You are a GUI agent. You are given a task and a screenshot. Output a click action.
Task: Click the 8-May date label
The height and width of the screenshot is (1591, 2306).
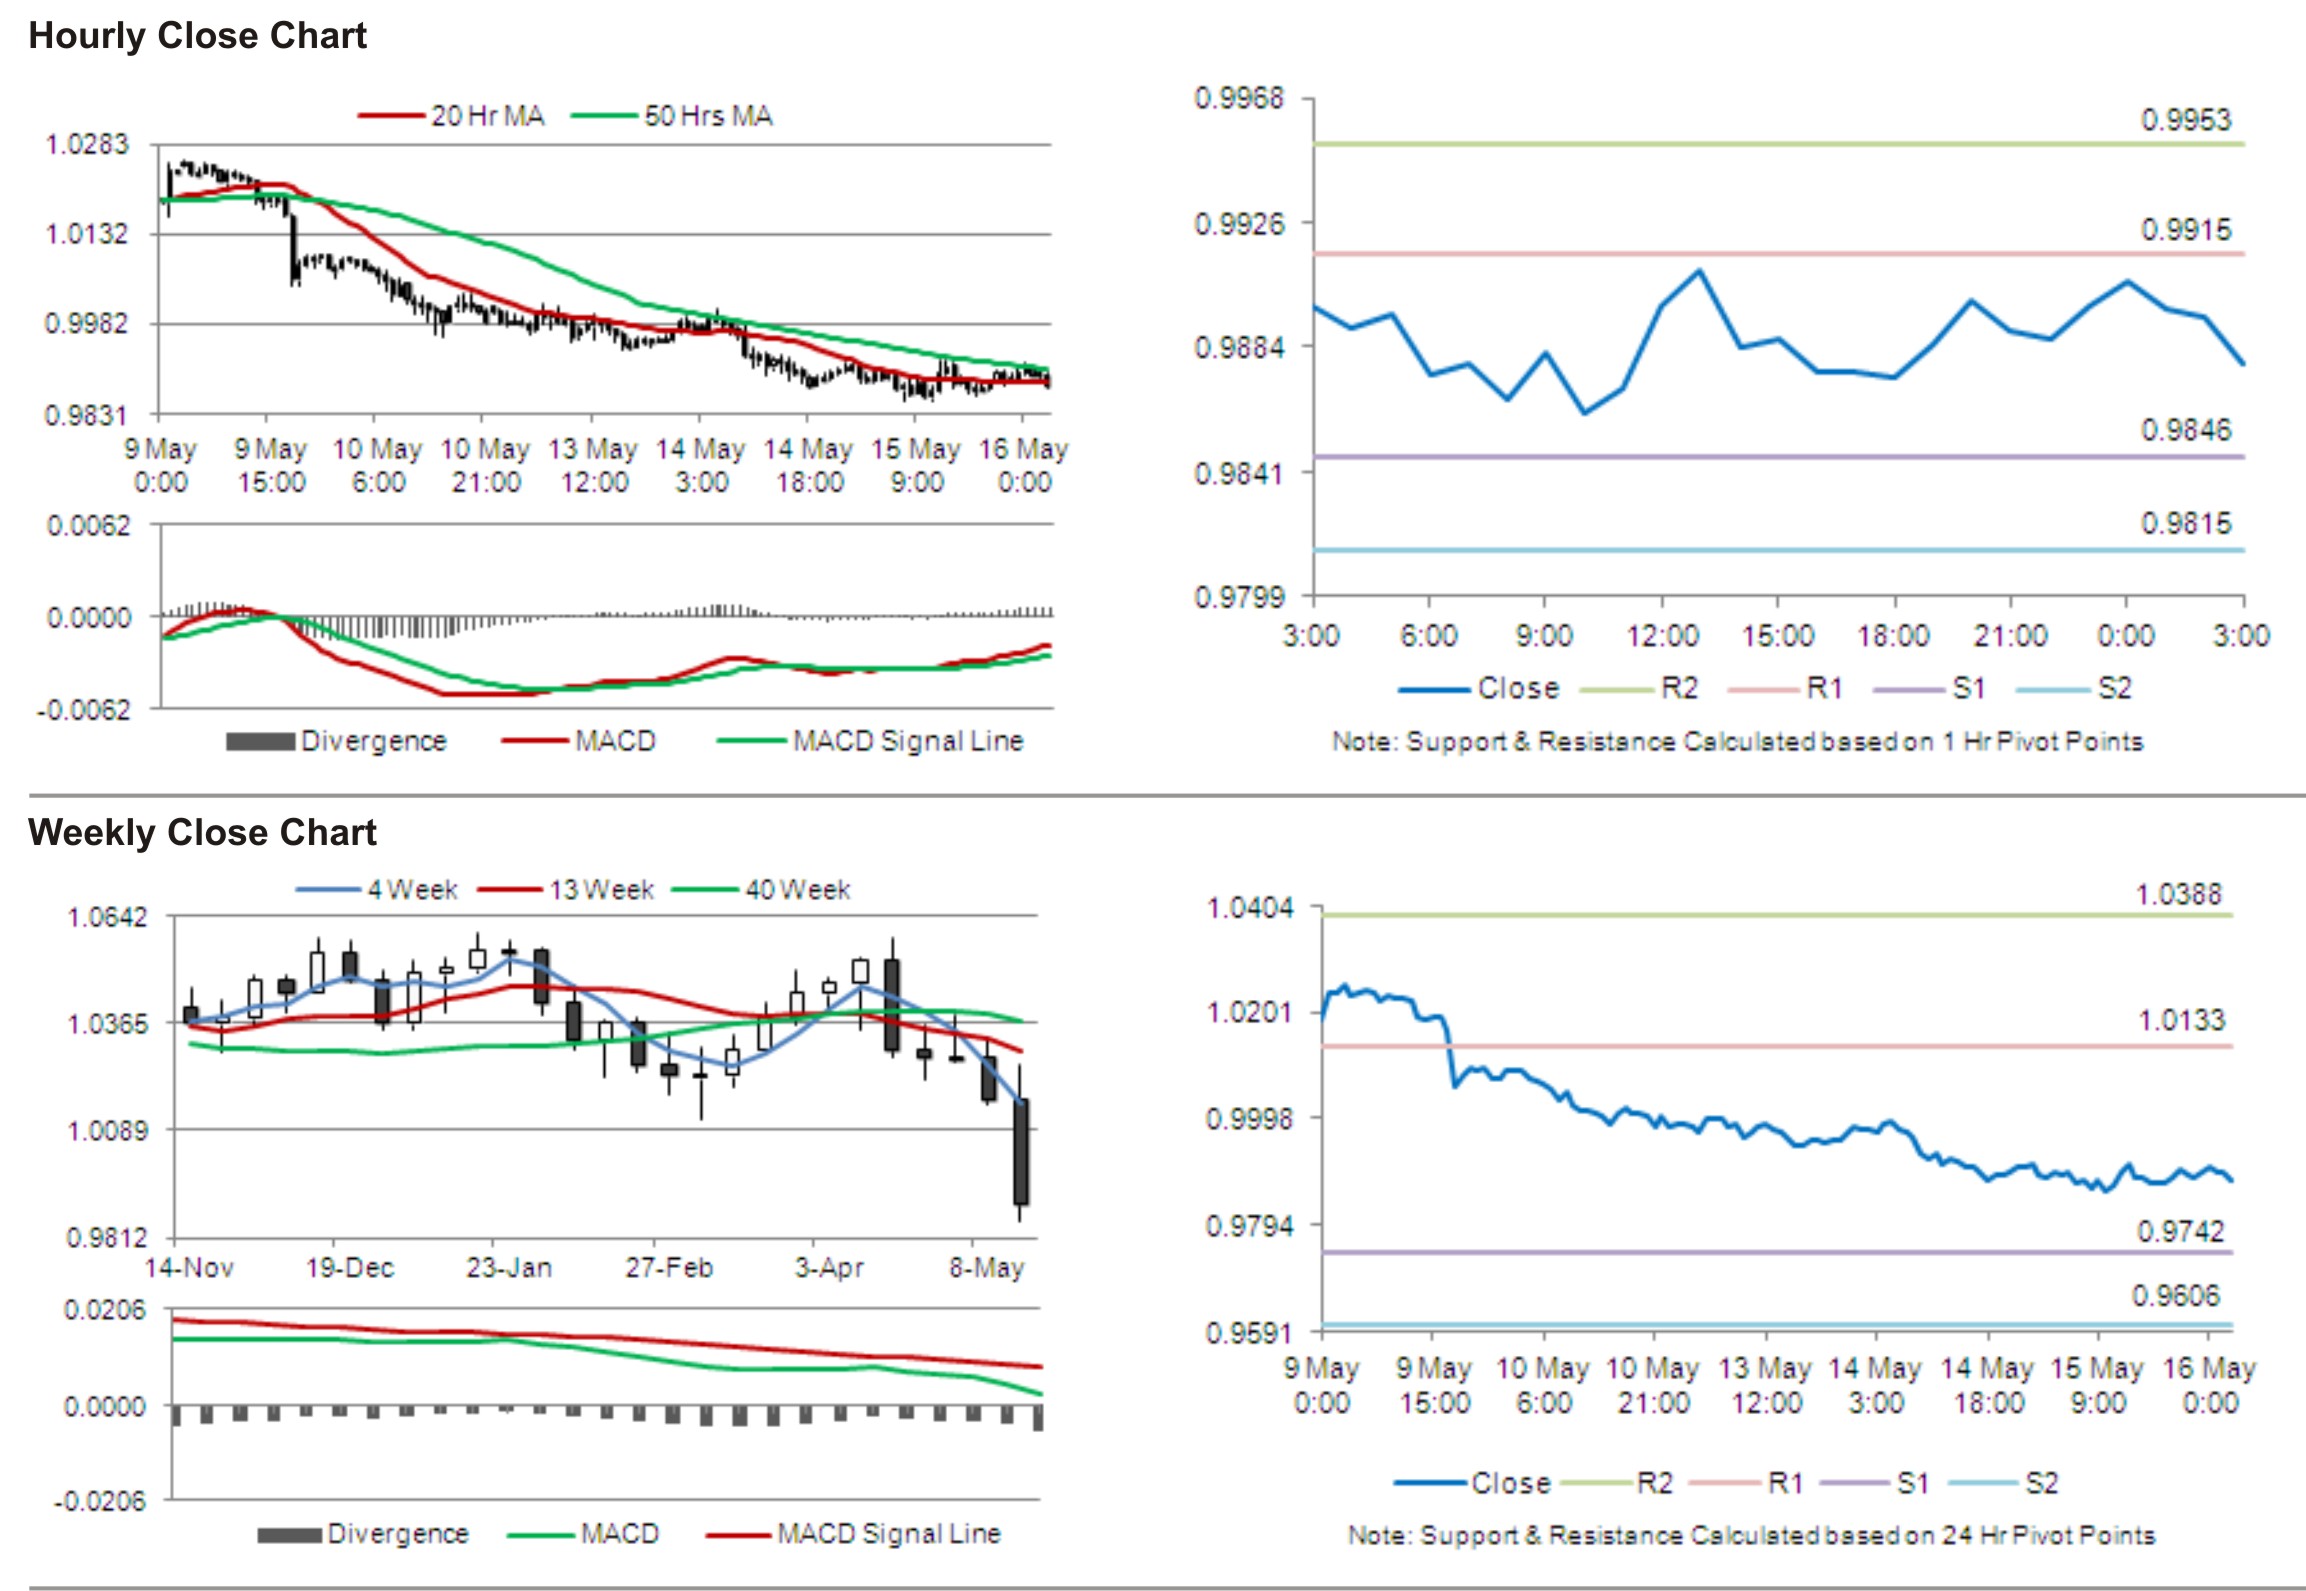987,1268
